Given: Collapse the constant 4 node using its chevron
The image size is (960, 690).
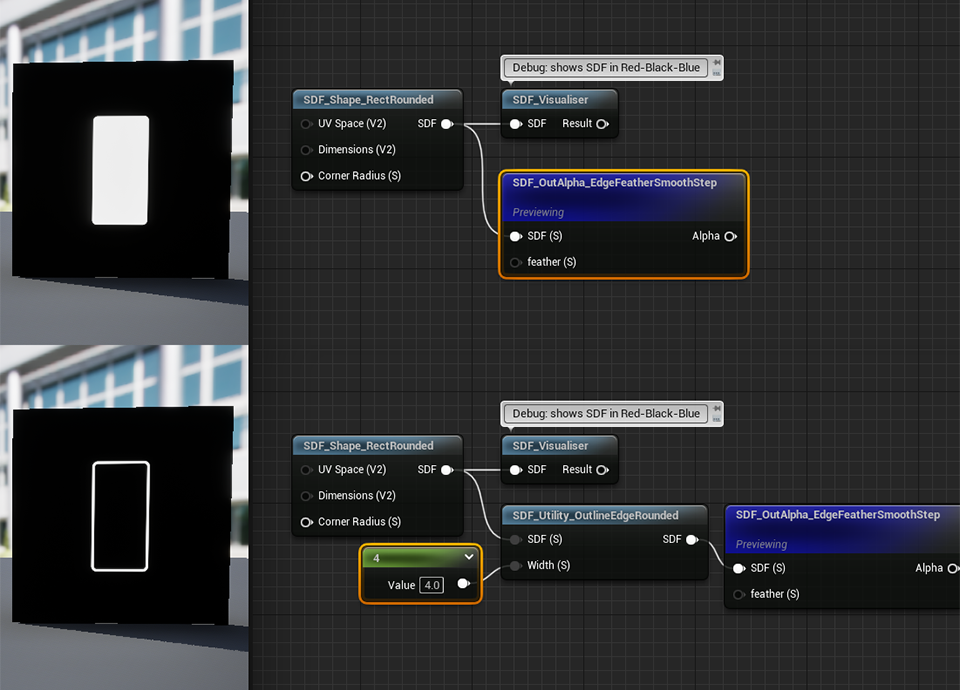Looking at the screenshot, I should tap(468, 557).
